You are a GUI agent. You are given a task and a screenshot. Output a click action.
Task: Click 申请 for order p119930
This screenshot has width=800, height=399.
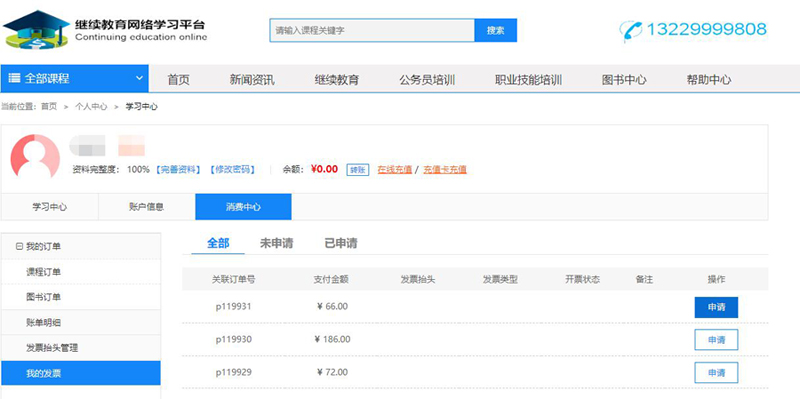(x=716, y=340)
